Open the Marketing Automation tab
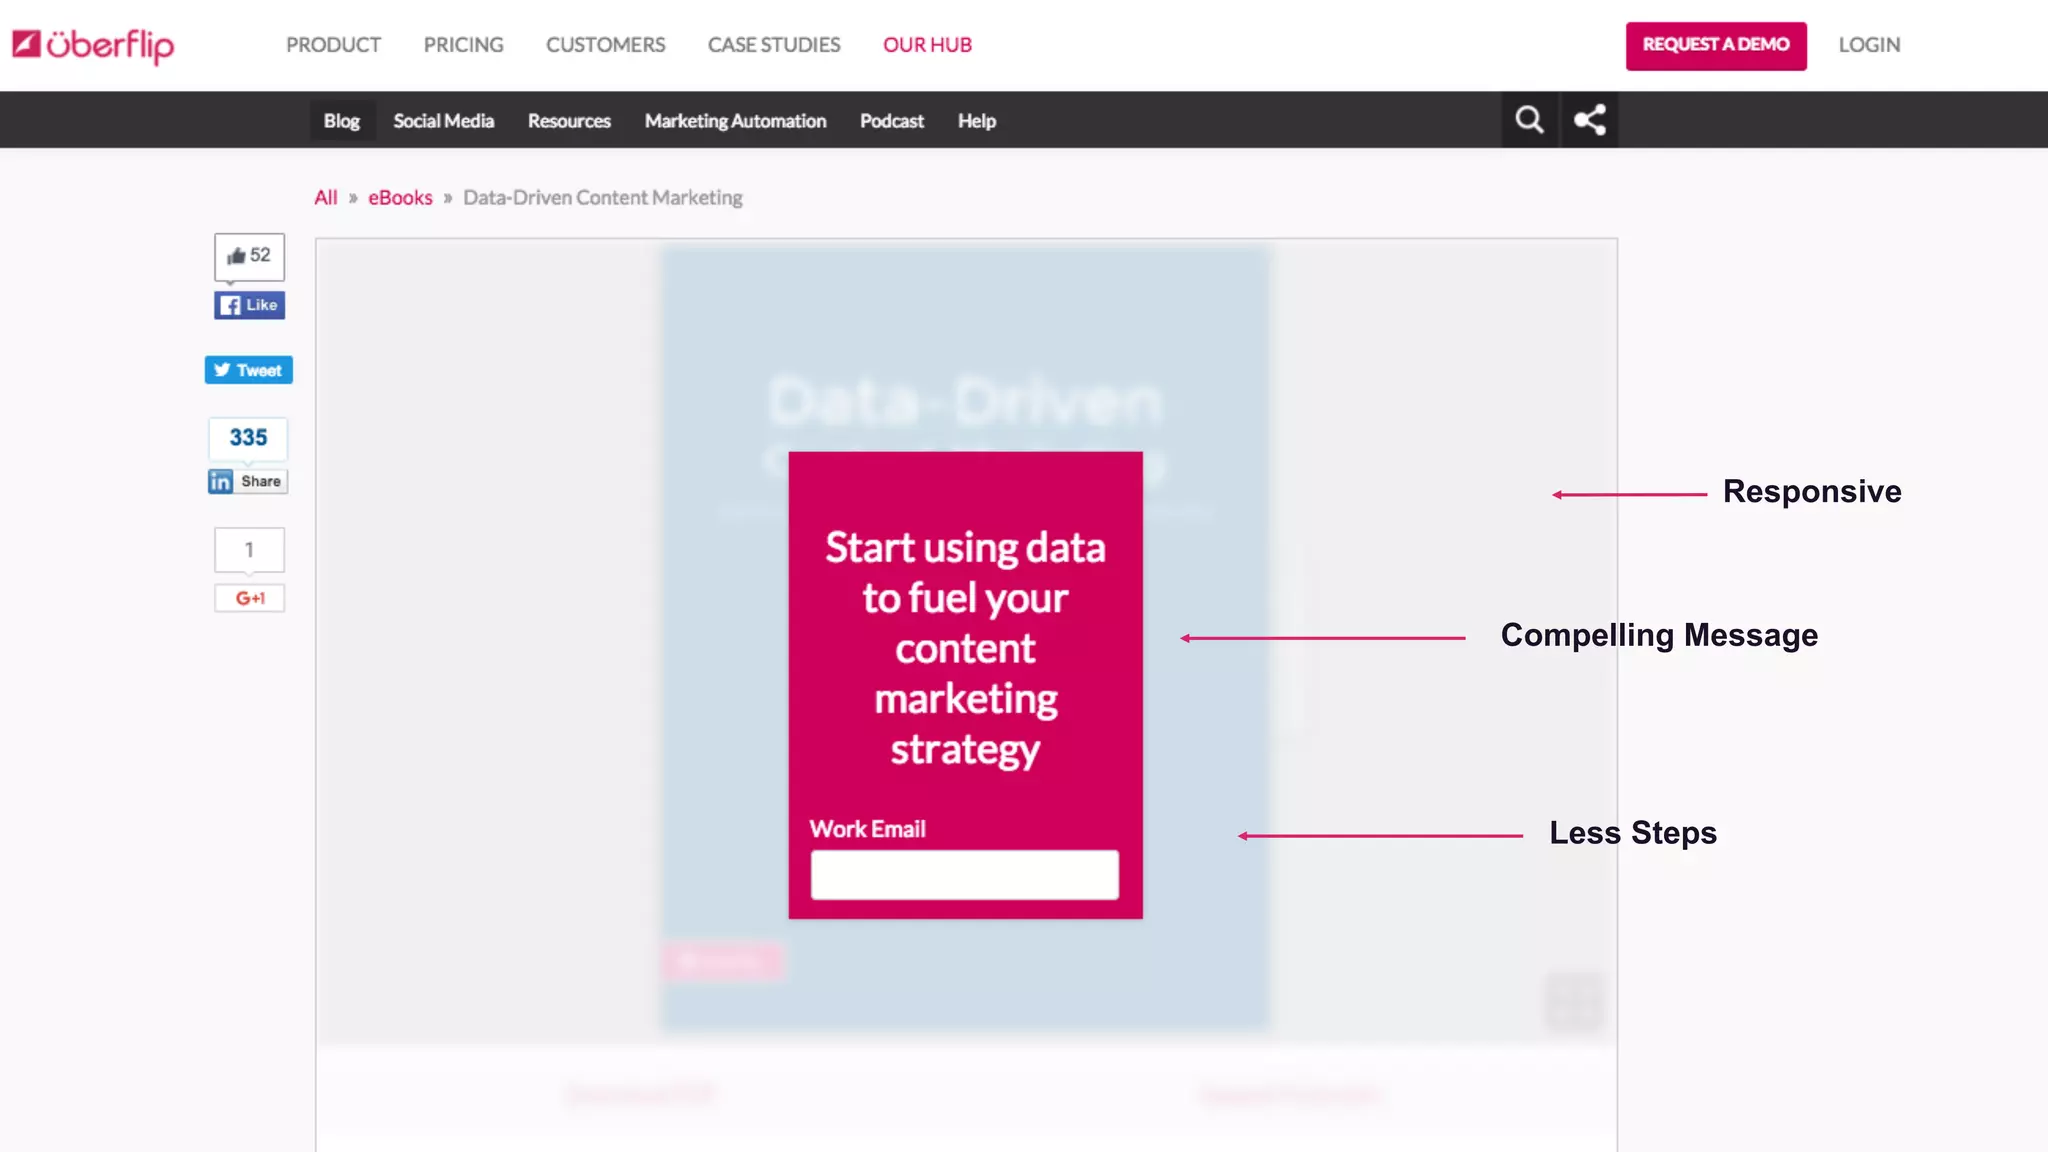Viewport: 2048px width, 1152px height. coord(735,121)
